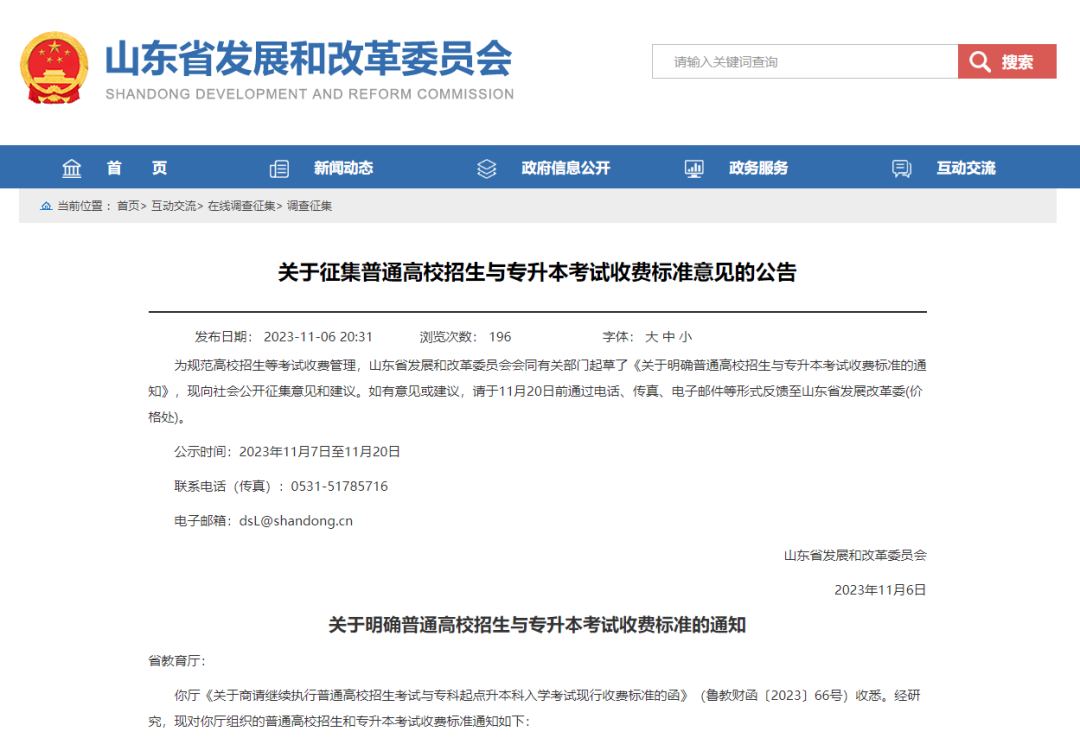Click the small home icon in the breadcrumb
1080x738 pixels.
(46, 206)
